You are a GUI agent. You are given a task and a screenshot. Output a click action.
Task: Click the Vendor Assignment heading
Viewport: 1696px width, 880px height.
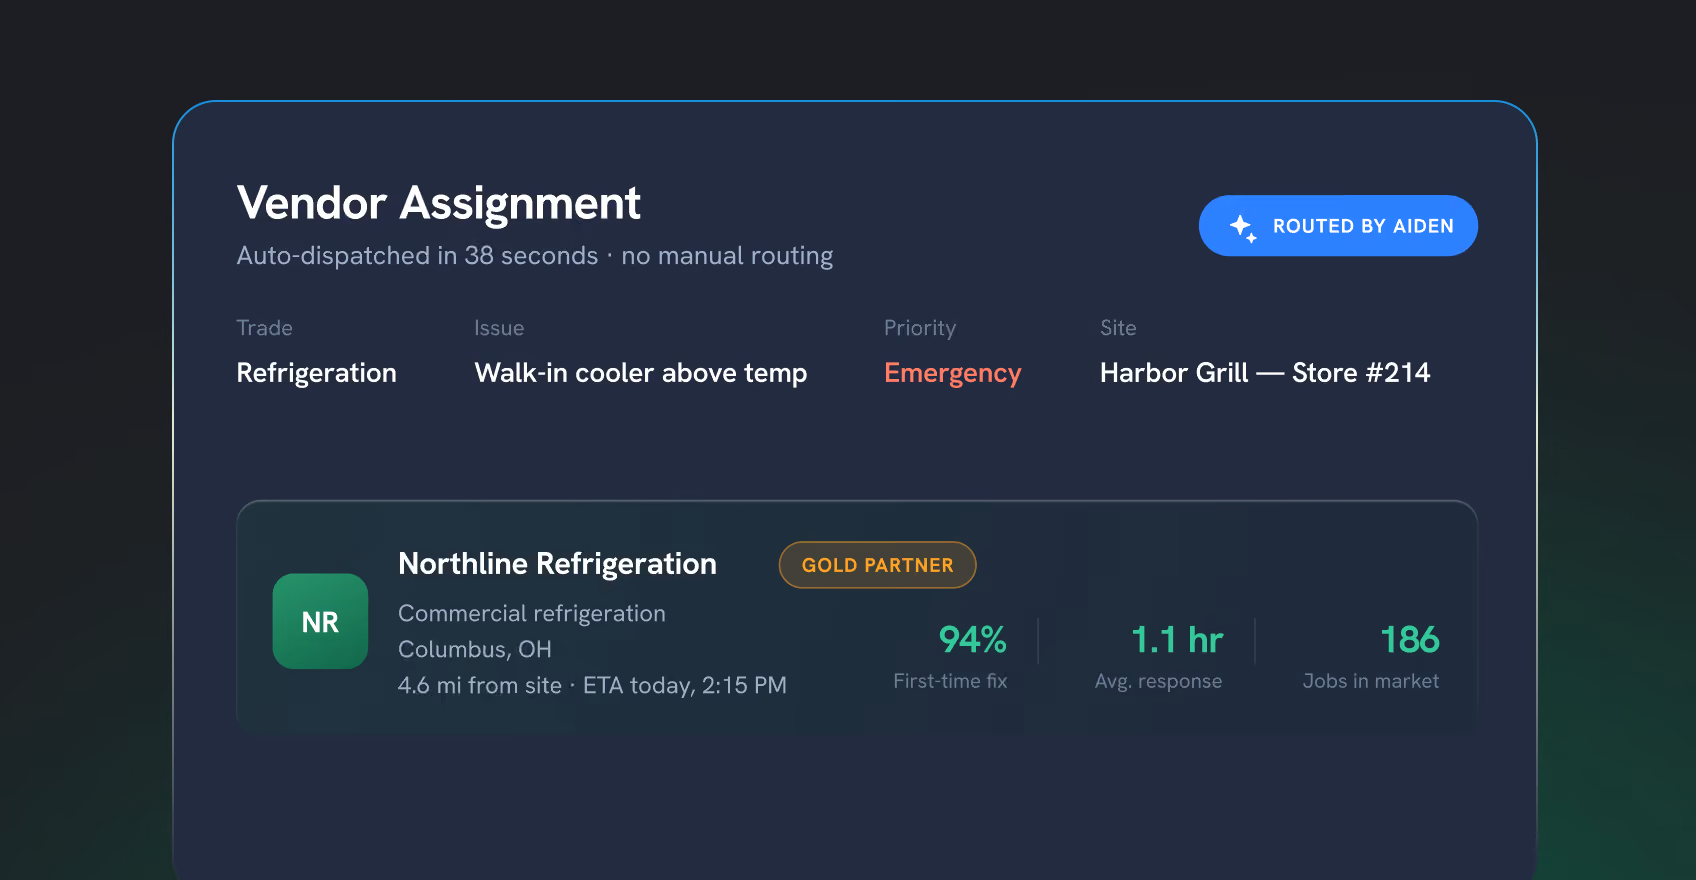[x=438, y=203]
